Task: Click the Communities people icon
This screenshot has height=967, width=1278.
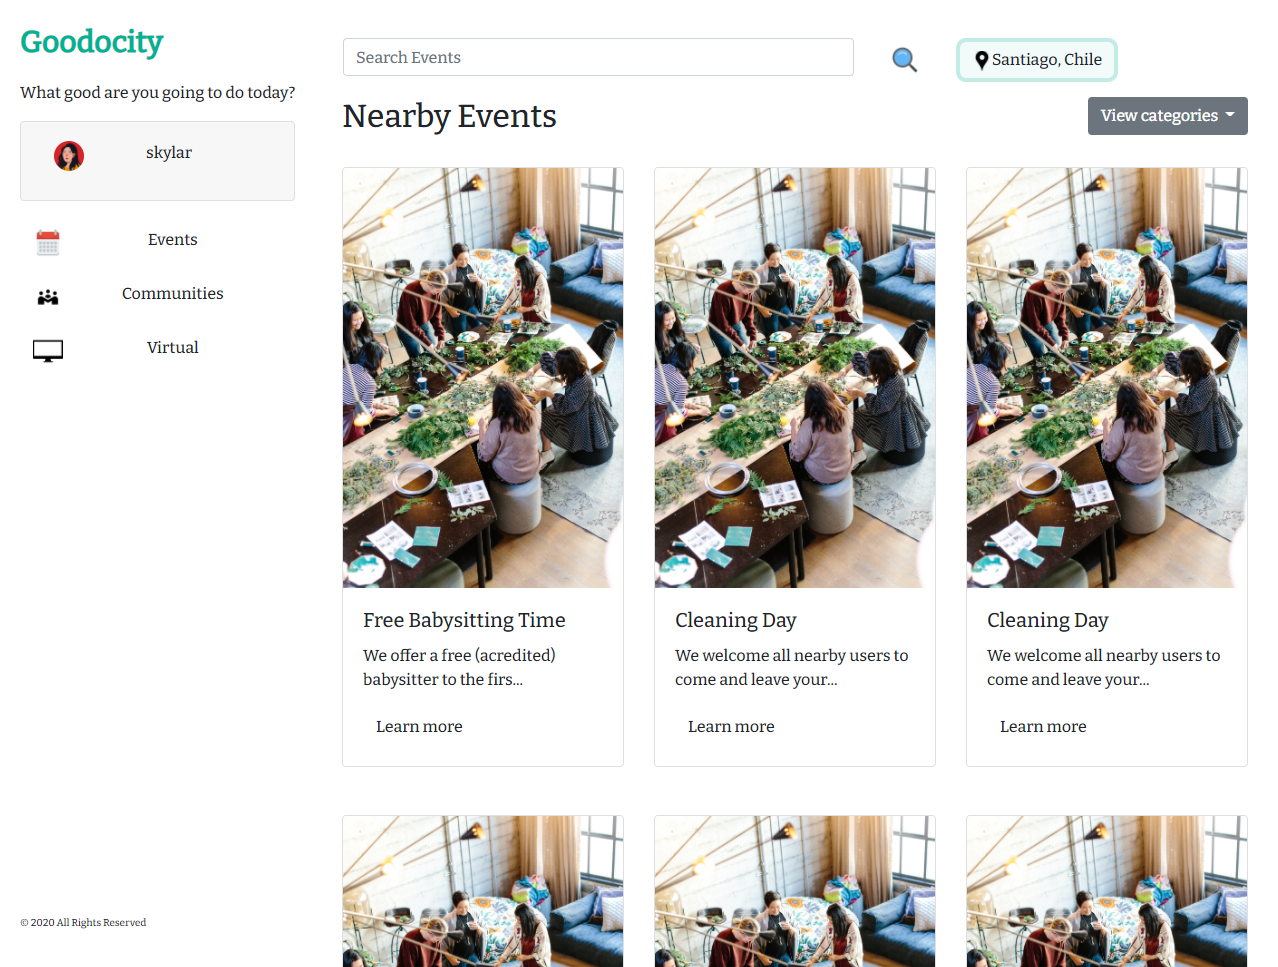Action: tap(48, 297)
